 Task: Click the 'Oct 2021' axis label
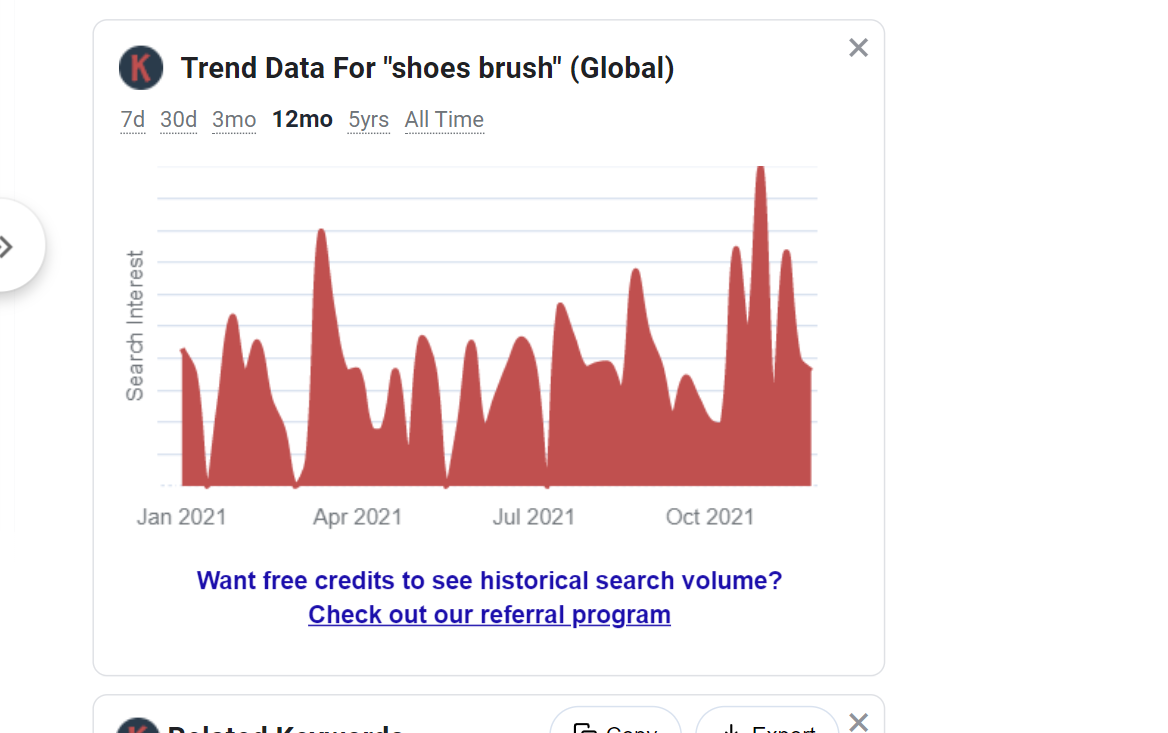coord(710,517)
